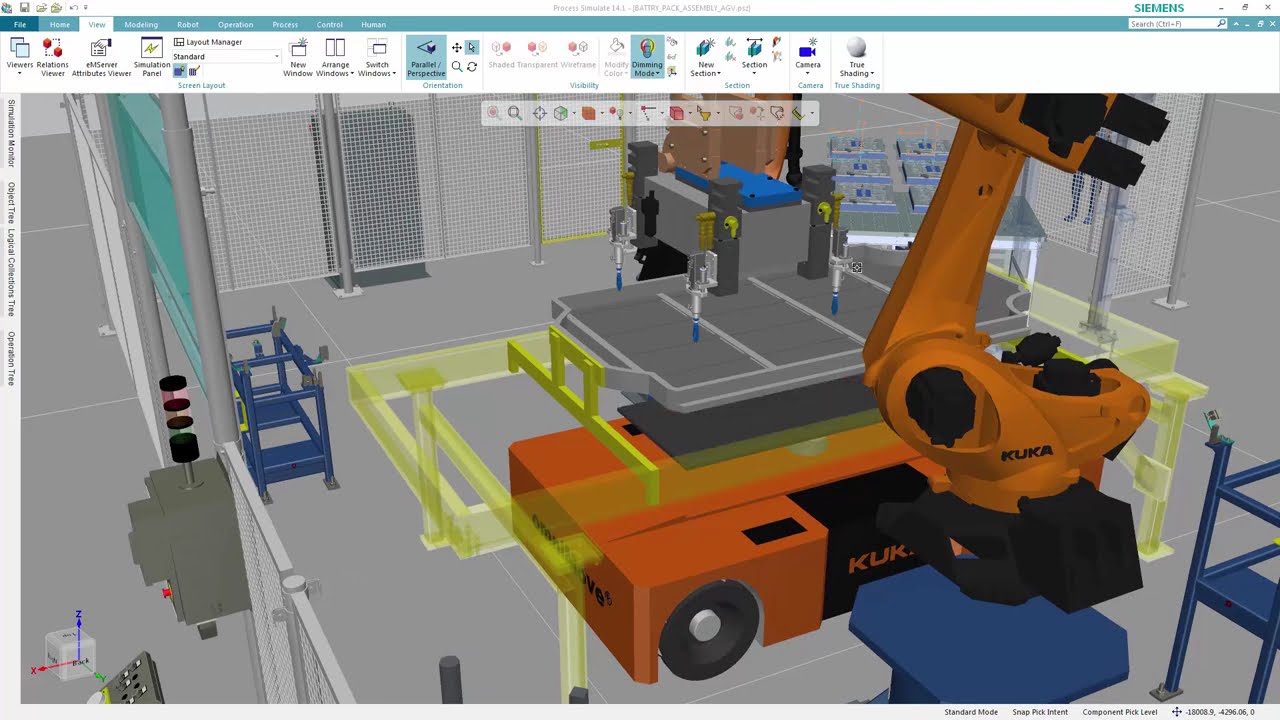Click the Layout Manager button
This screenshot has width=1280, height=720.
pyautogui.click(x=208, y=42)
